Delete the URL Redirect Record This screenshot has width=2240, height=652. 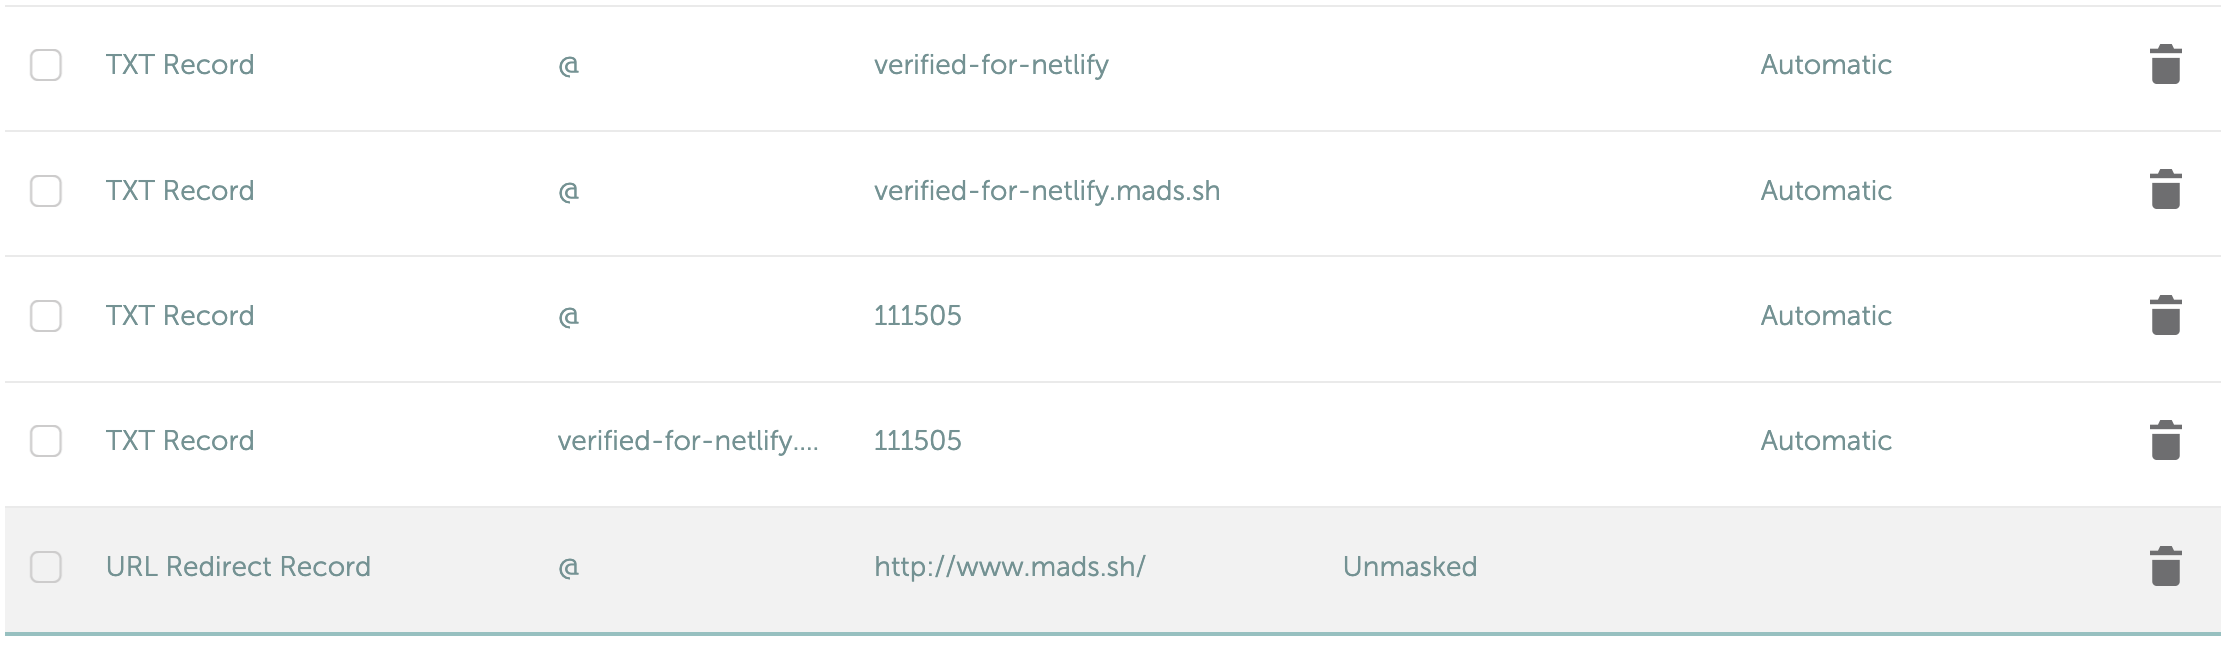[x=2165, y=566]
